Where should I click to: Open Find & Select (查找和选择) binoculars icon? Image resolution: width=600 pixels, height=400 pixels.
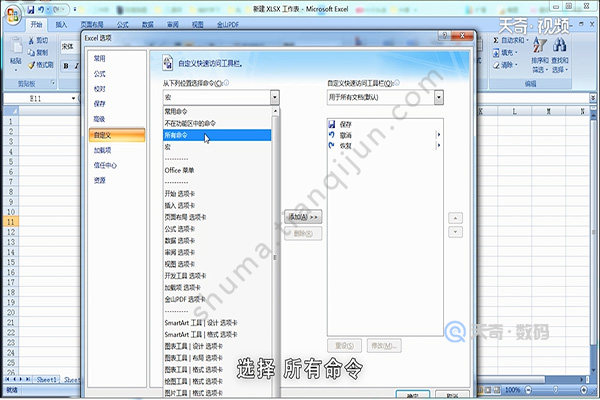(559, 45)
